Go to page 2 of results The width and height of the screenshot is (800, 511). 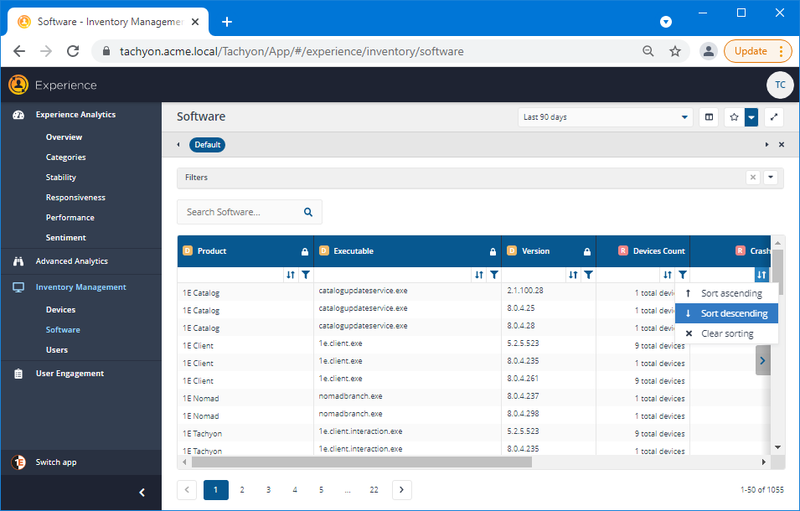[242, 490]
